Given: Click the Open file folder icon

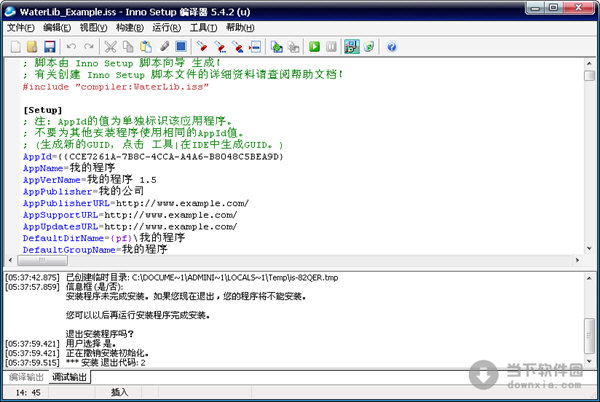Looking at the screenshot, I should (x=31, y=47).
